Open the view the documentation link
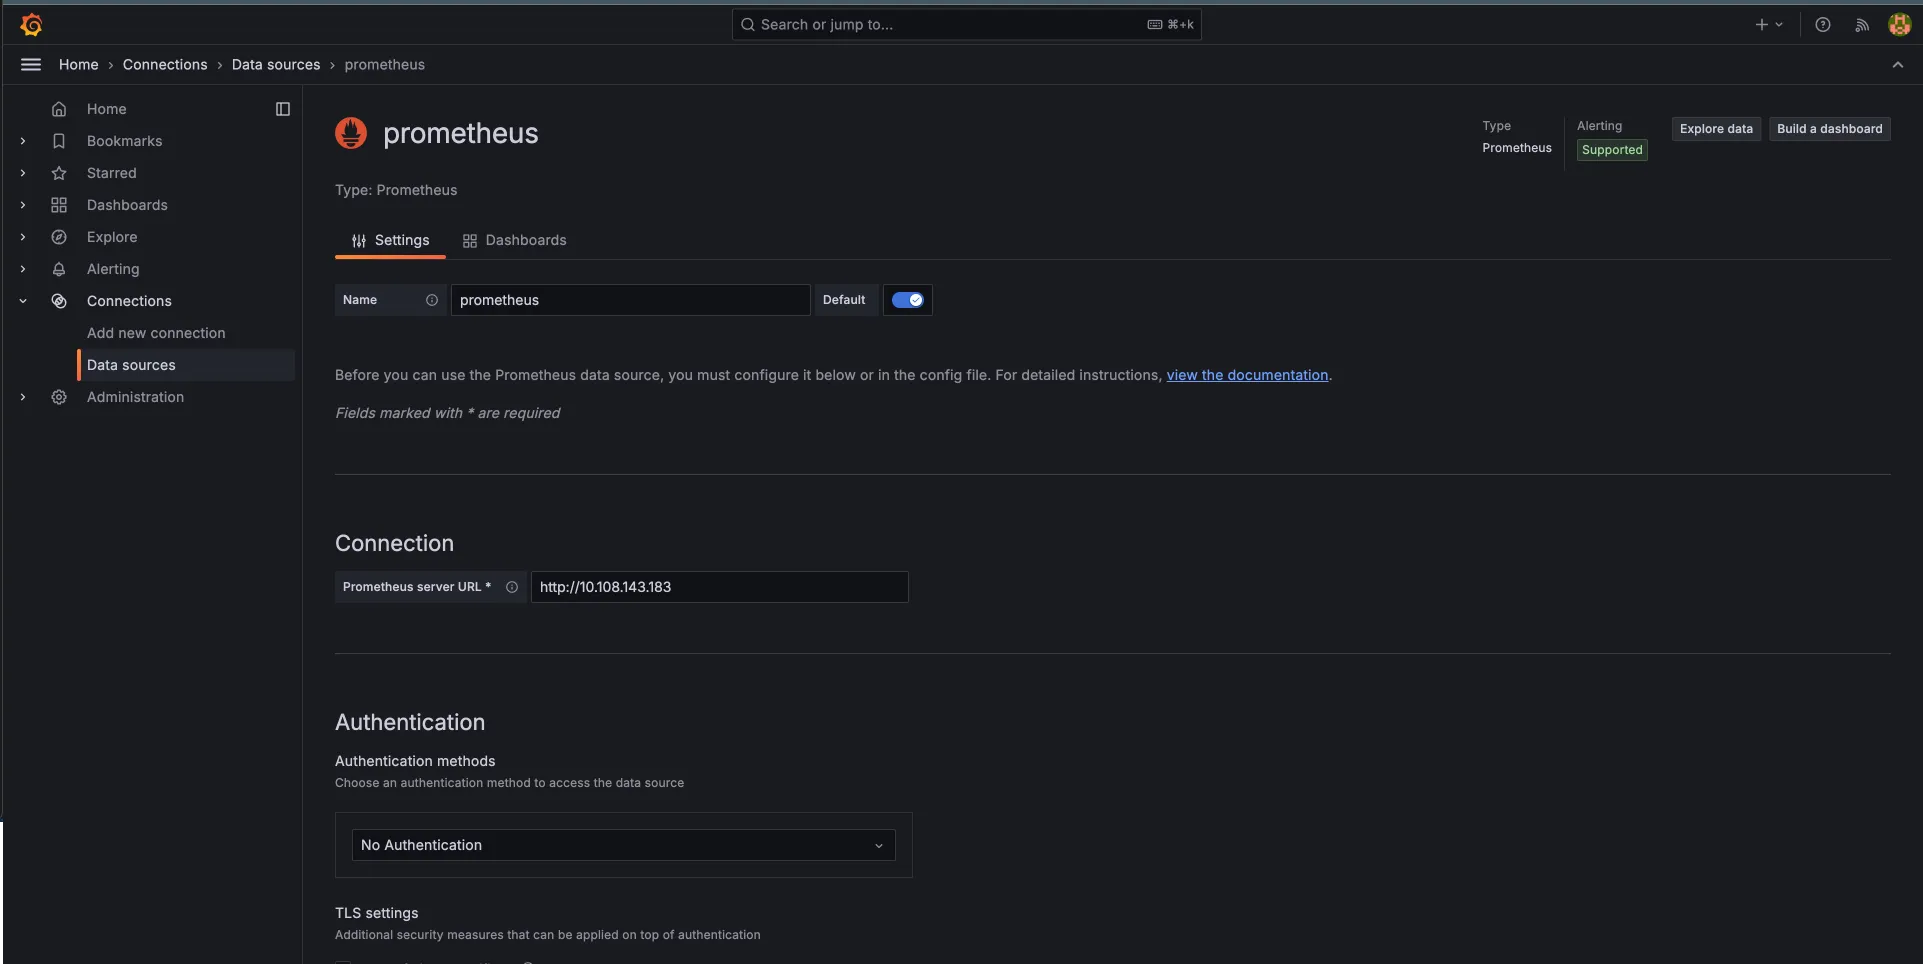This screenshot has height=964, width=1923. [x=1247, y=375]
